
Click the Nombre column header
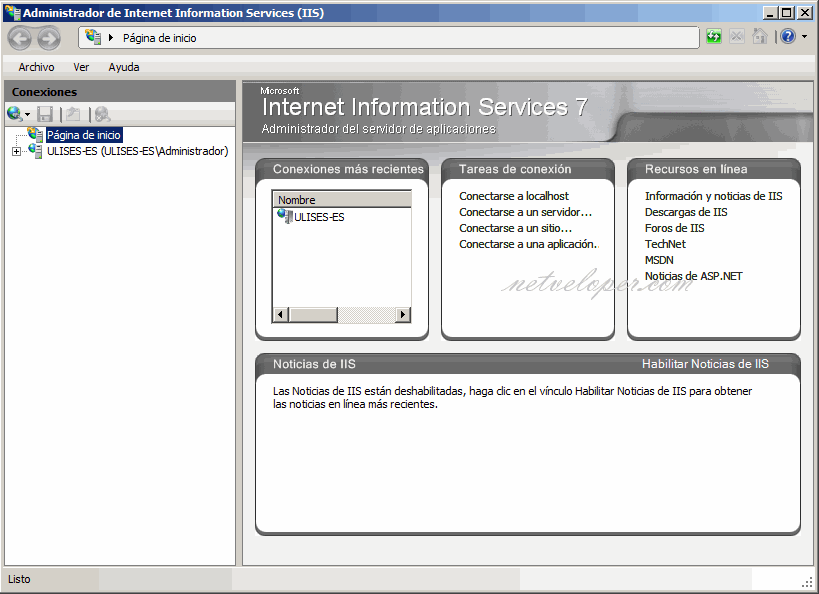[342, 200]
